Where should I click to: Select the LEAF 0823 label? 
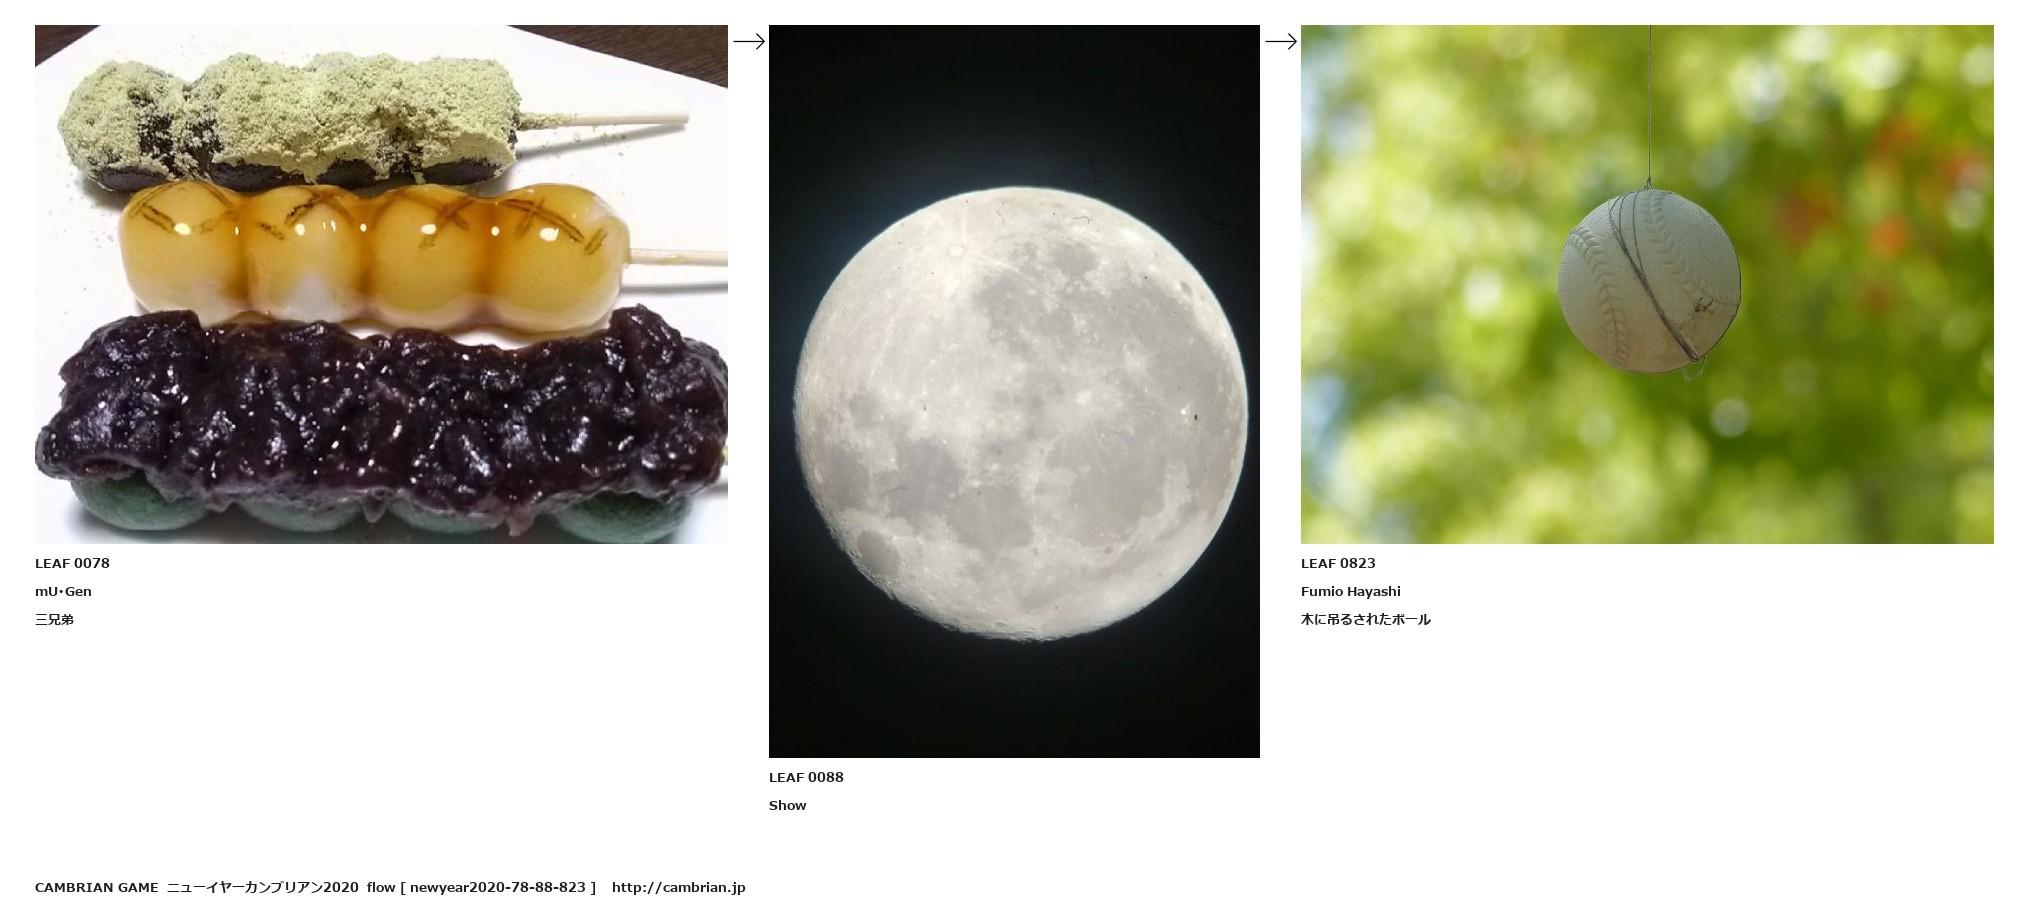[1338, 563]
